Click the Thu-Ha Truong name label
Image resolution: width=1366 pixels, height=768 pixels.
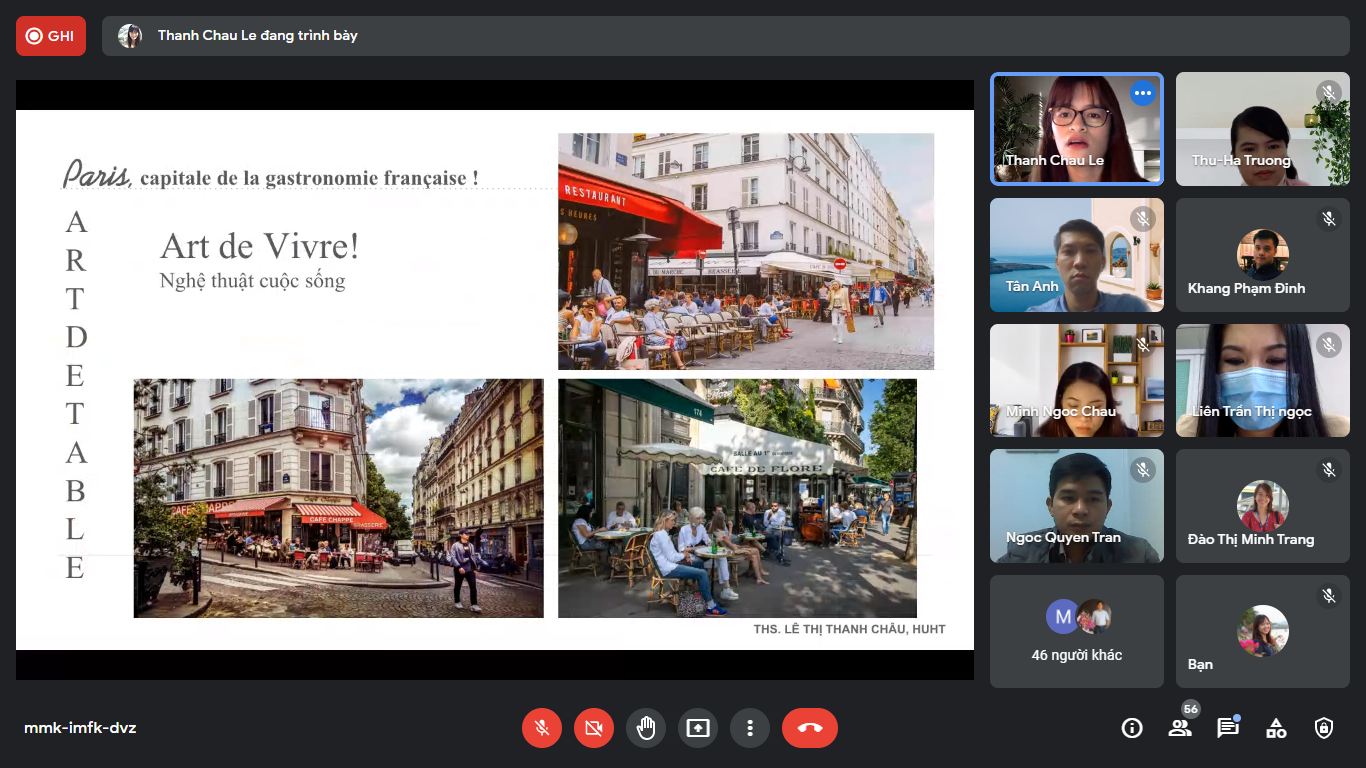click(1241, 160)
